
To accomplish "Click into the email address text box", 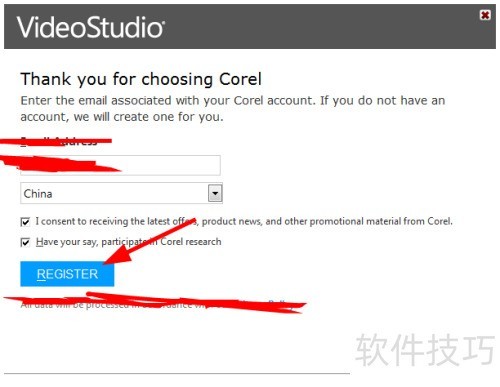I will pos(120,165).
